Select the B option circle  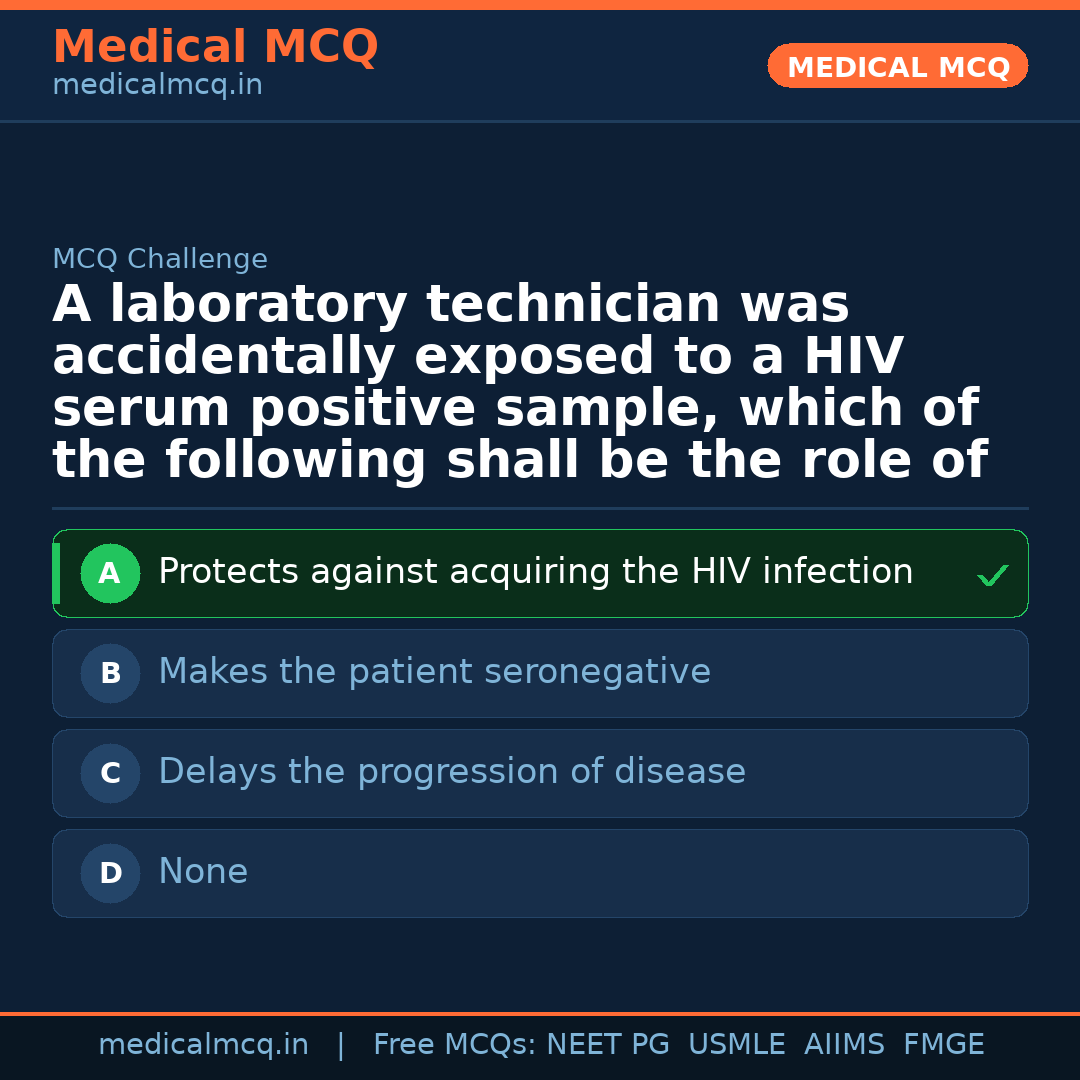coord(110,674)
